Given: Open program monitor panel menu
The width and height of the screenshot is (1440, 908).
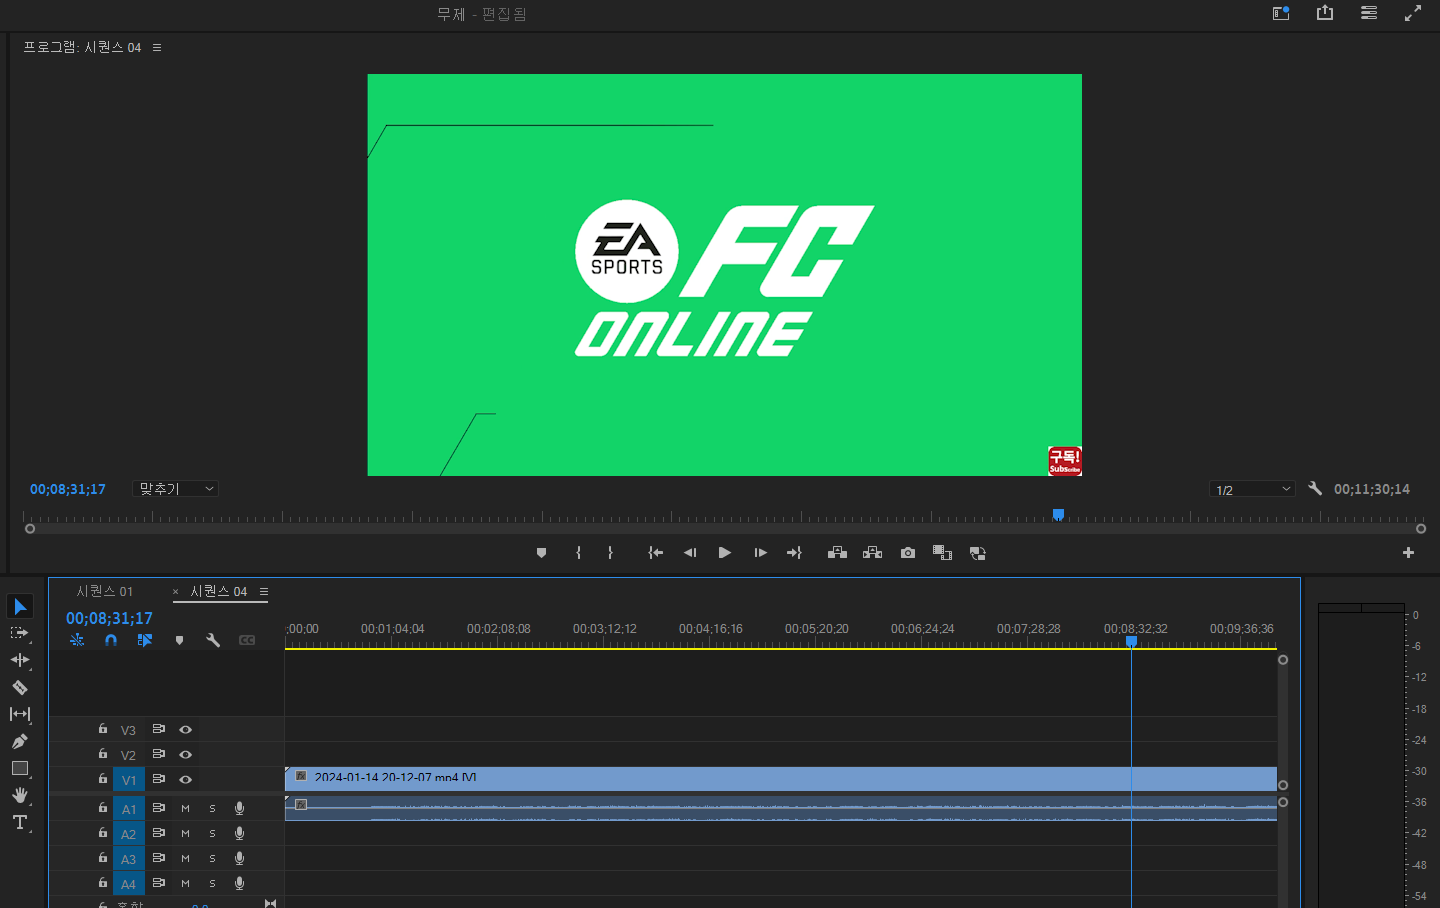Looking at the screenshot, I should point(157,47).
